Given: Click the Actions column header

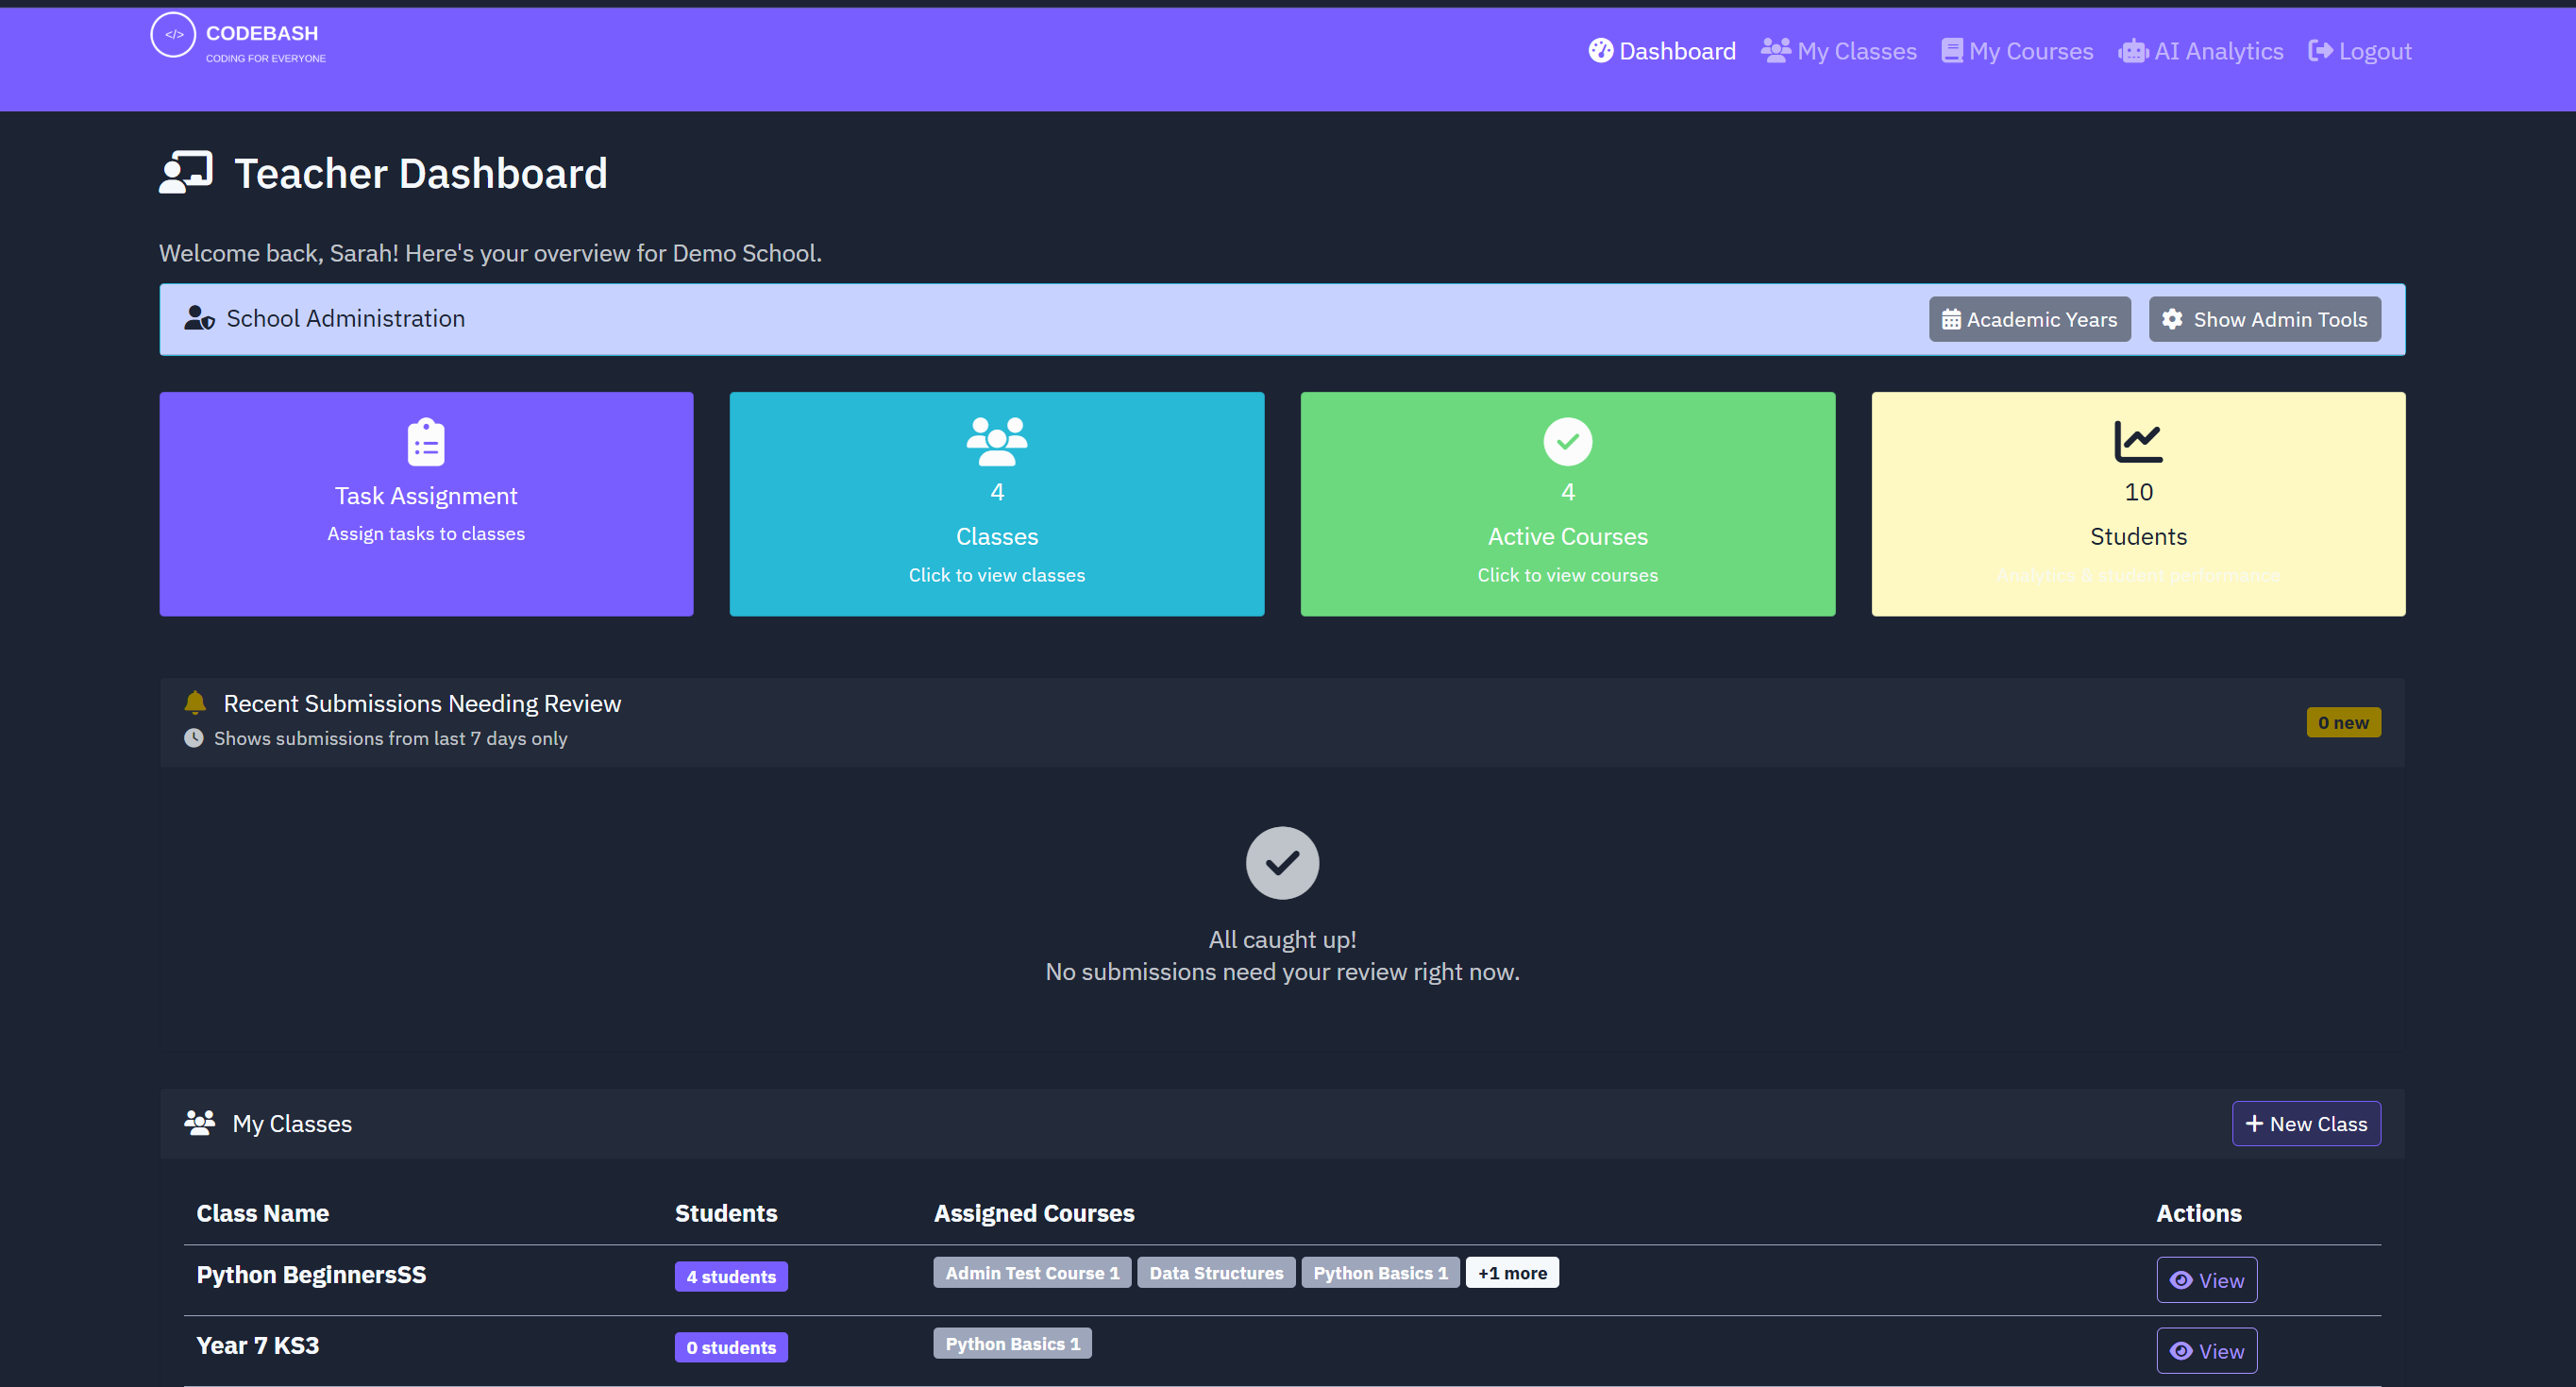Looking at the screenshot, I should [2198, 1214].
